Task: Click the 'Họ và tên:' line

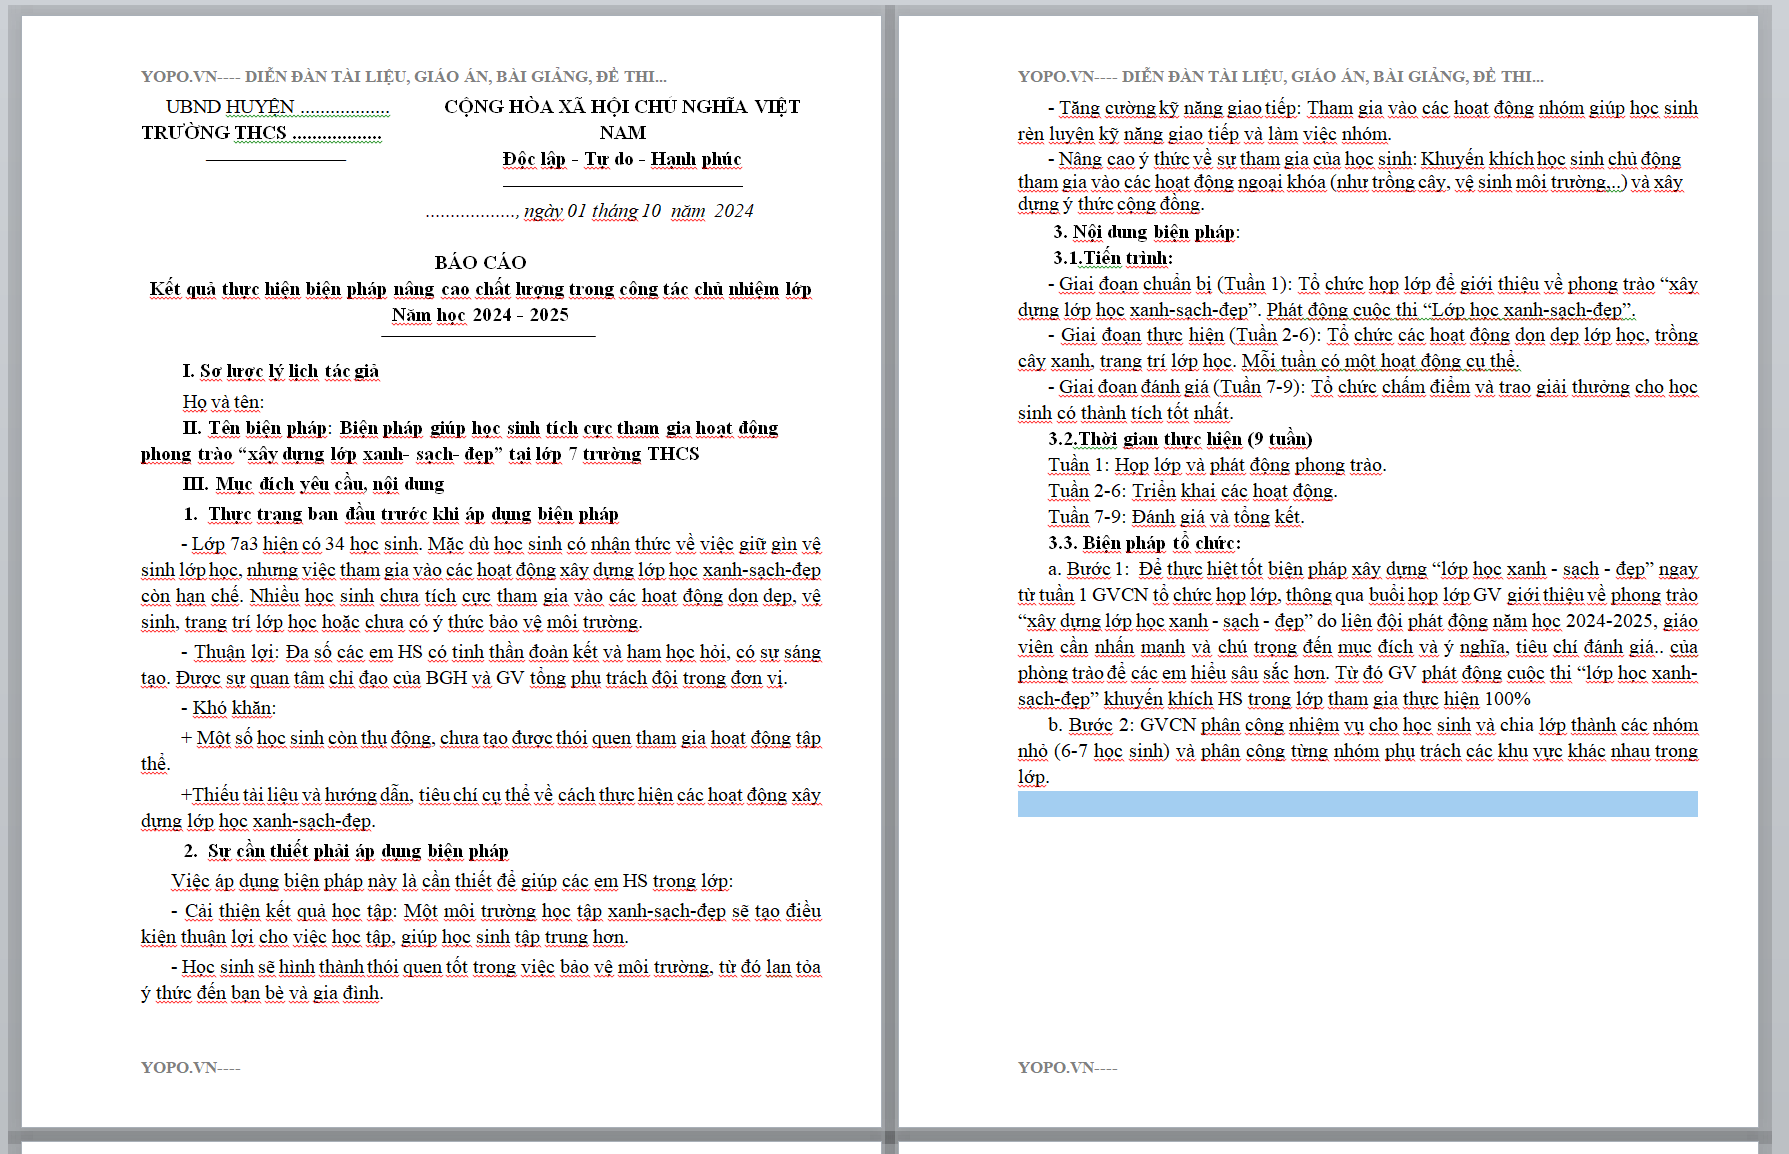Action: click(223, 402)
